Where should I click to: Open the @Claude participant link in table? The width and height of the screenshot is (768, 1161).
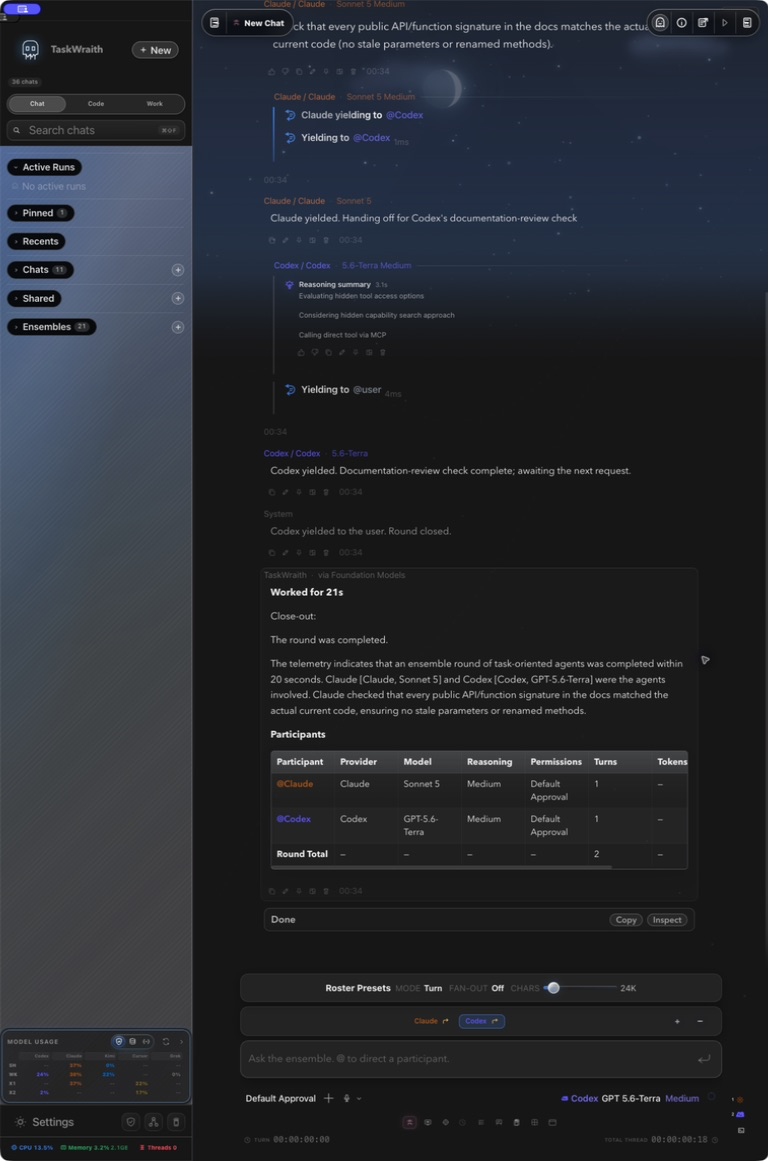click(295, 783)
